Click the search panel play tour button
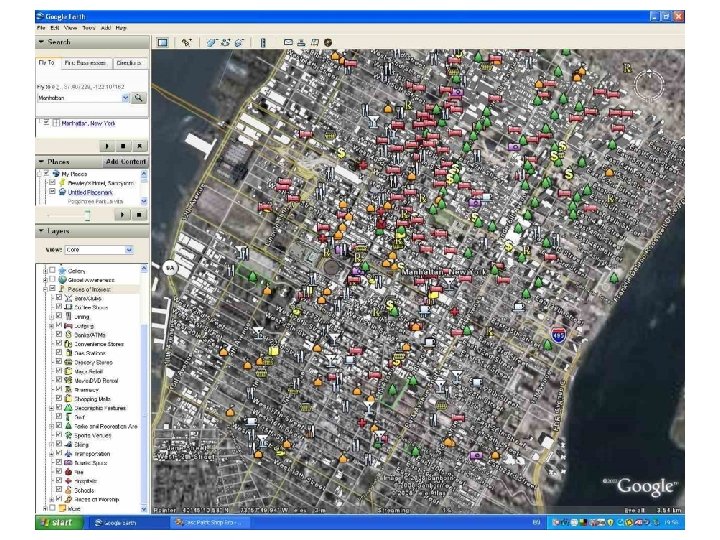The height and width of the screenshot is (540, 720). click(107, 146)
